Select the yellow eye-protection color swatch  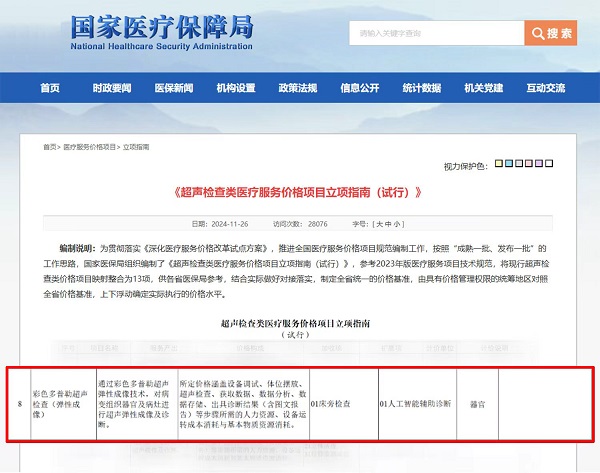[x=499, y=163]
